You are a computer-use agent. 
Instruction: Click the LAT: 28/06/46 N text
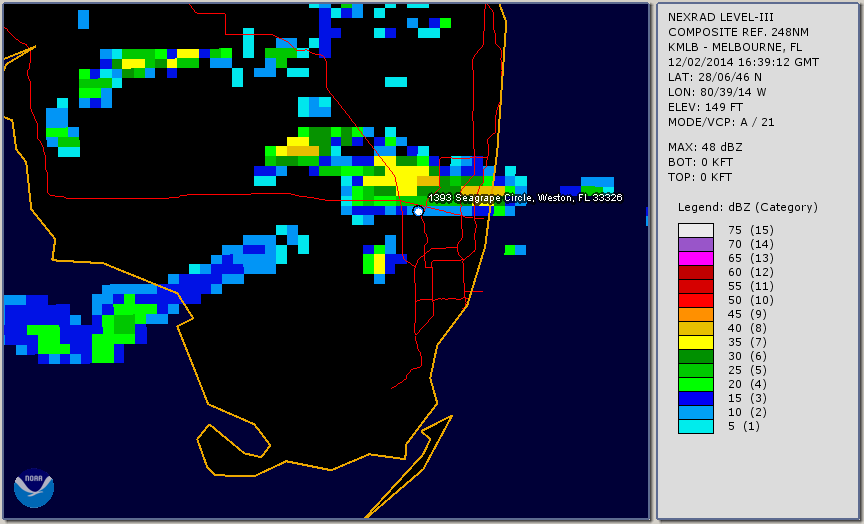(x=715, y=77)
